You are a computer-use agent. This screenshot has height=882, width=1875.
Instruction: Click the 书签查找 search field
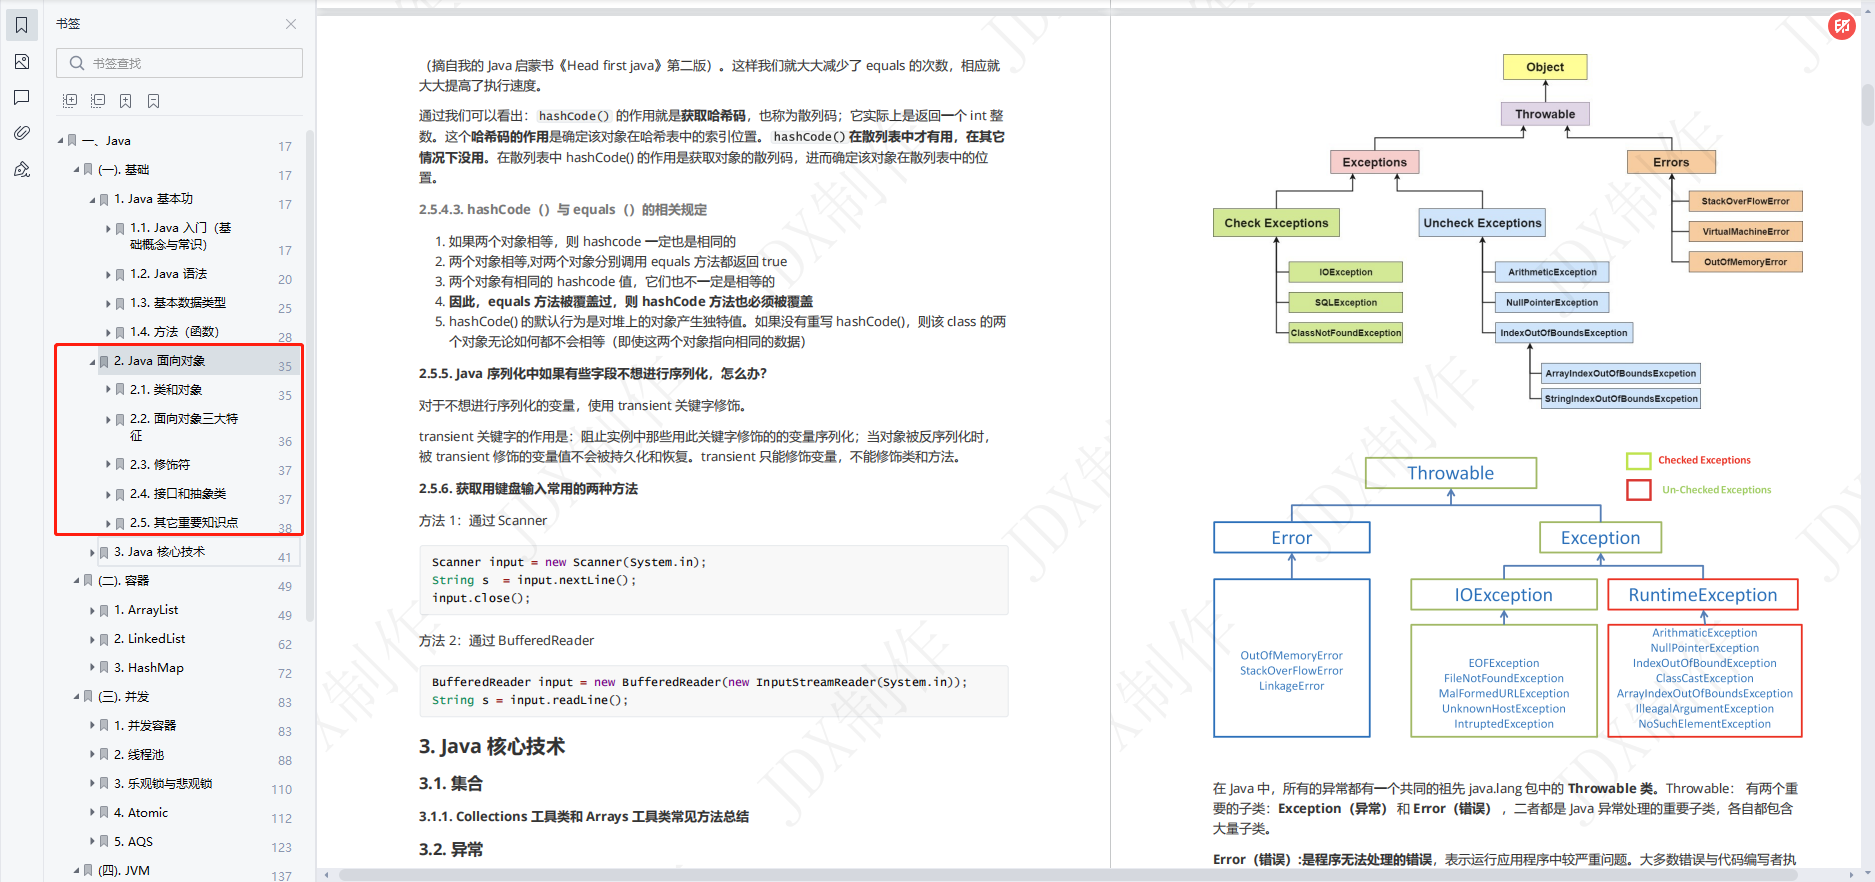(x=180, y=63)
